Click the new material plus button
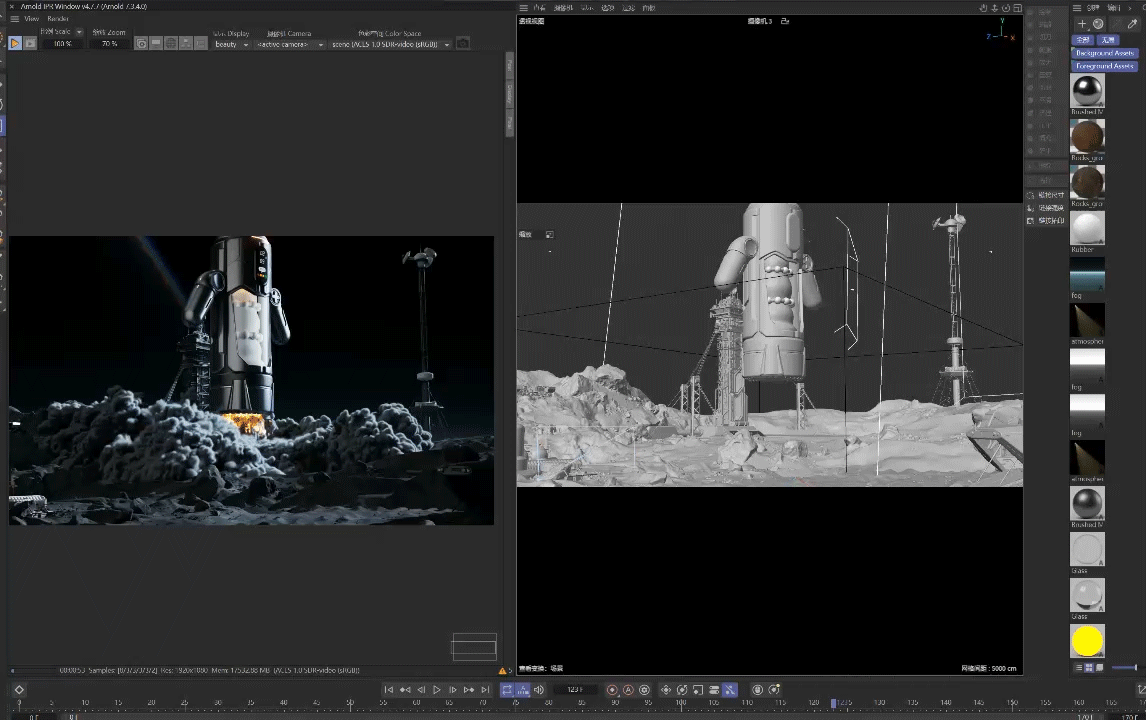Image resolution: width=1146 pixels, height=720 pixels. tap(1082, 24)
